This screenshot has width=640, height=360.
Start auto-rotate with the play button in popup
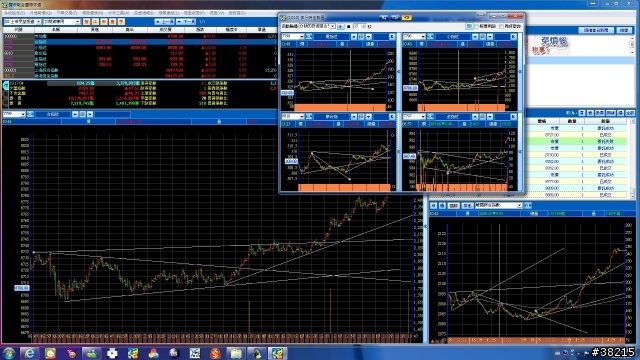pos(341,26)
